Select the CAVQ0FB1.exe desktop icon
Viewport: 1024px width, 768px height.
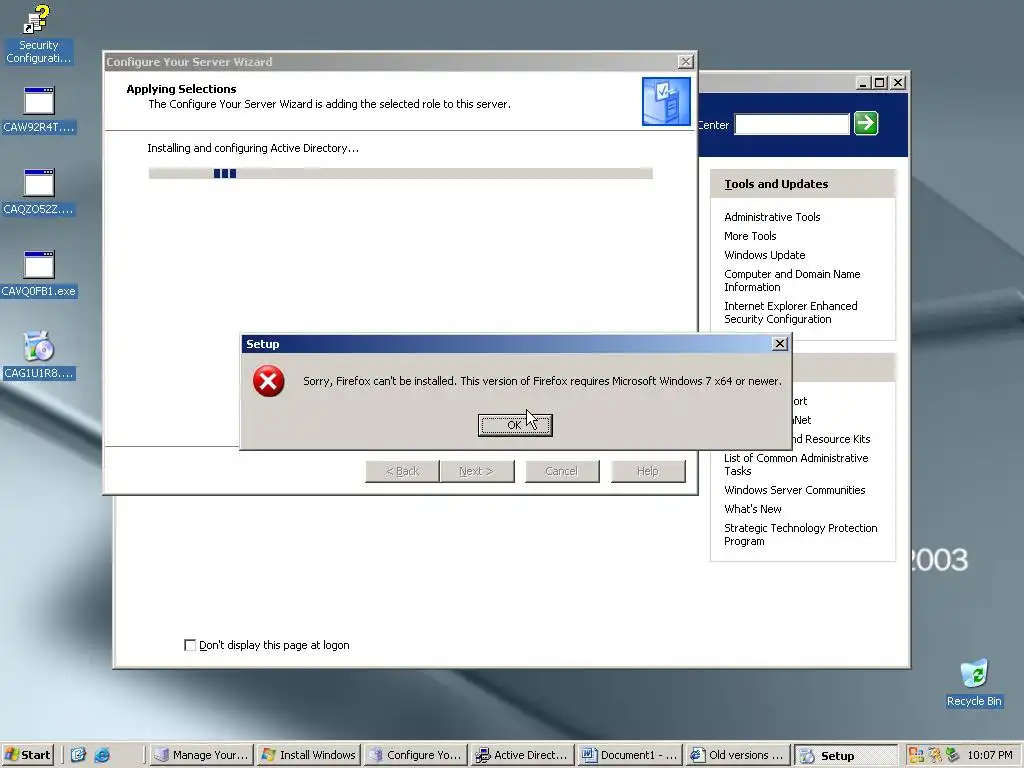(39, 274)
